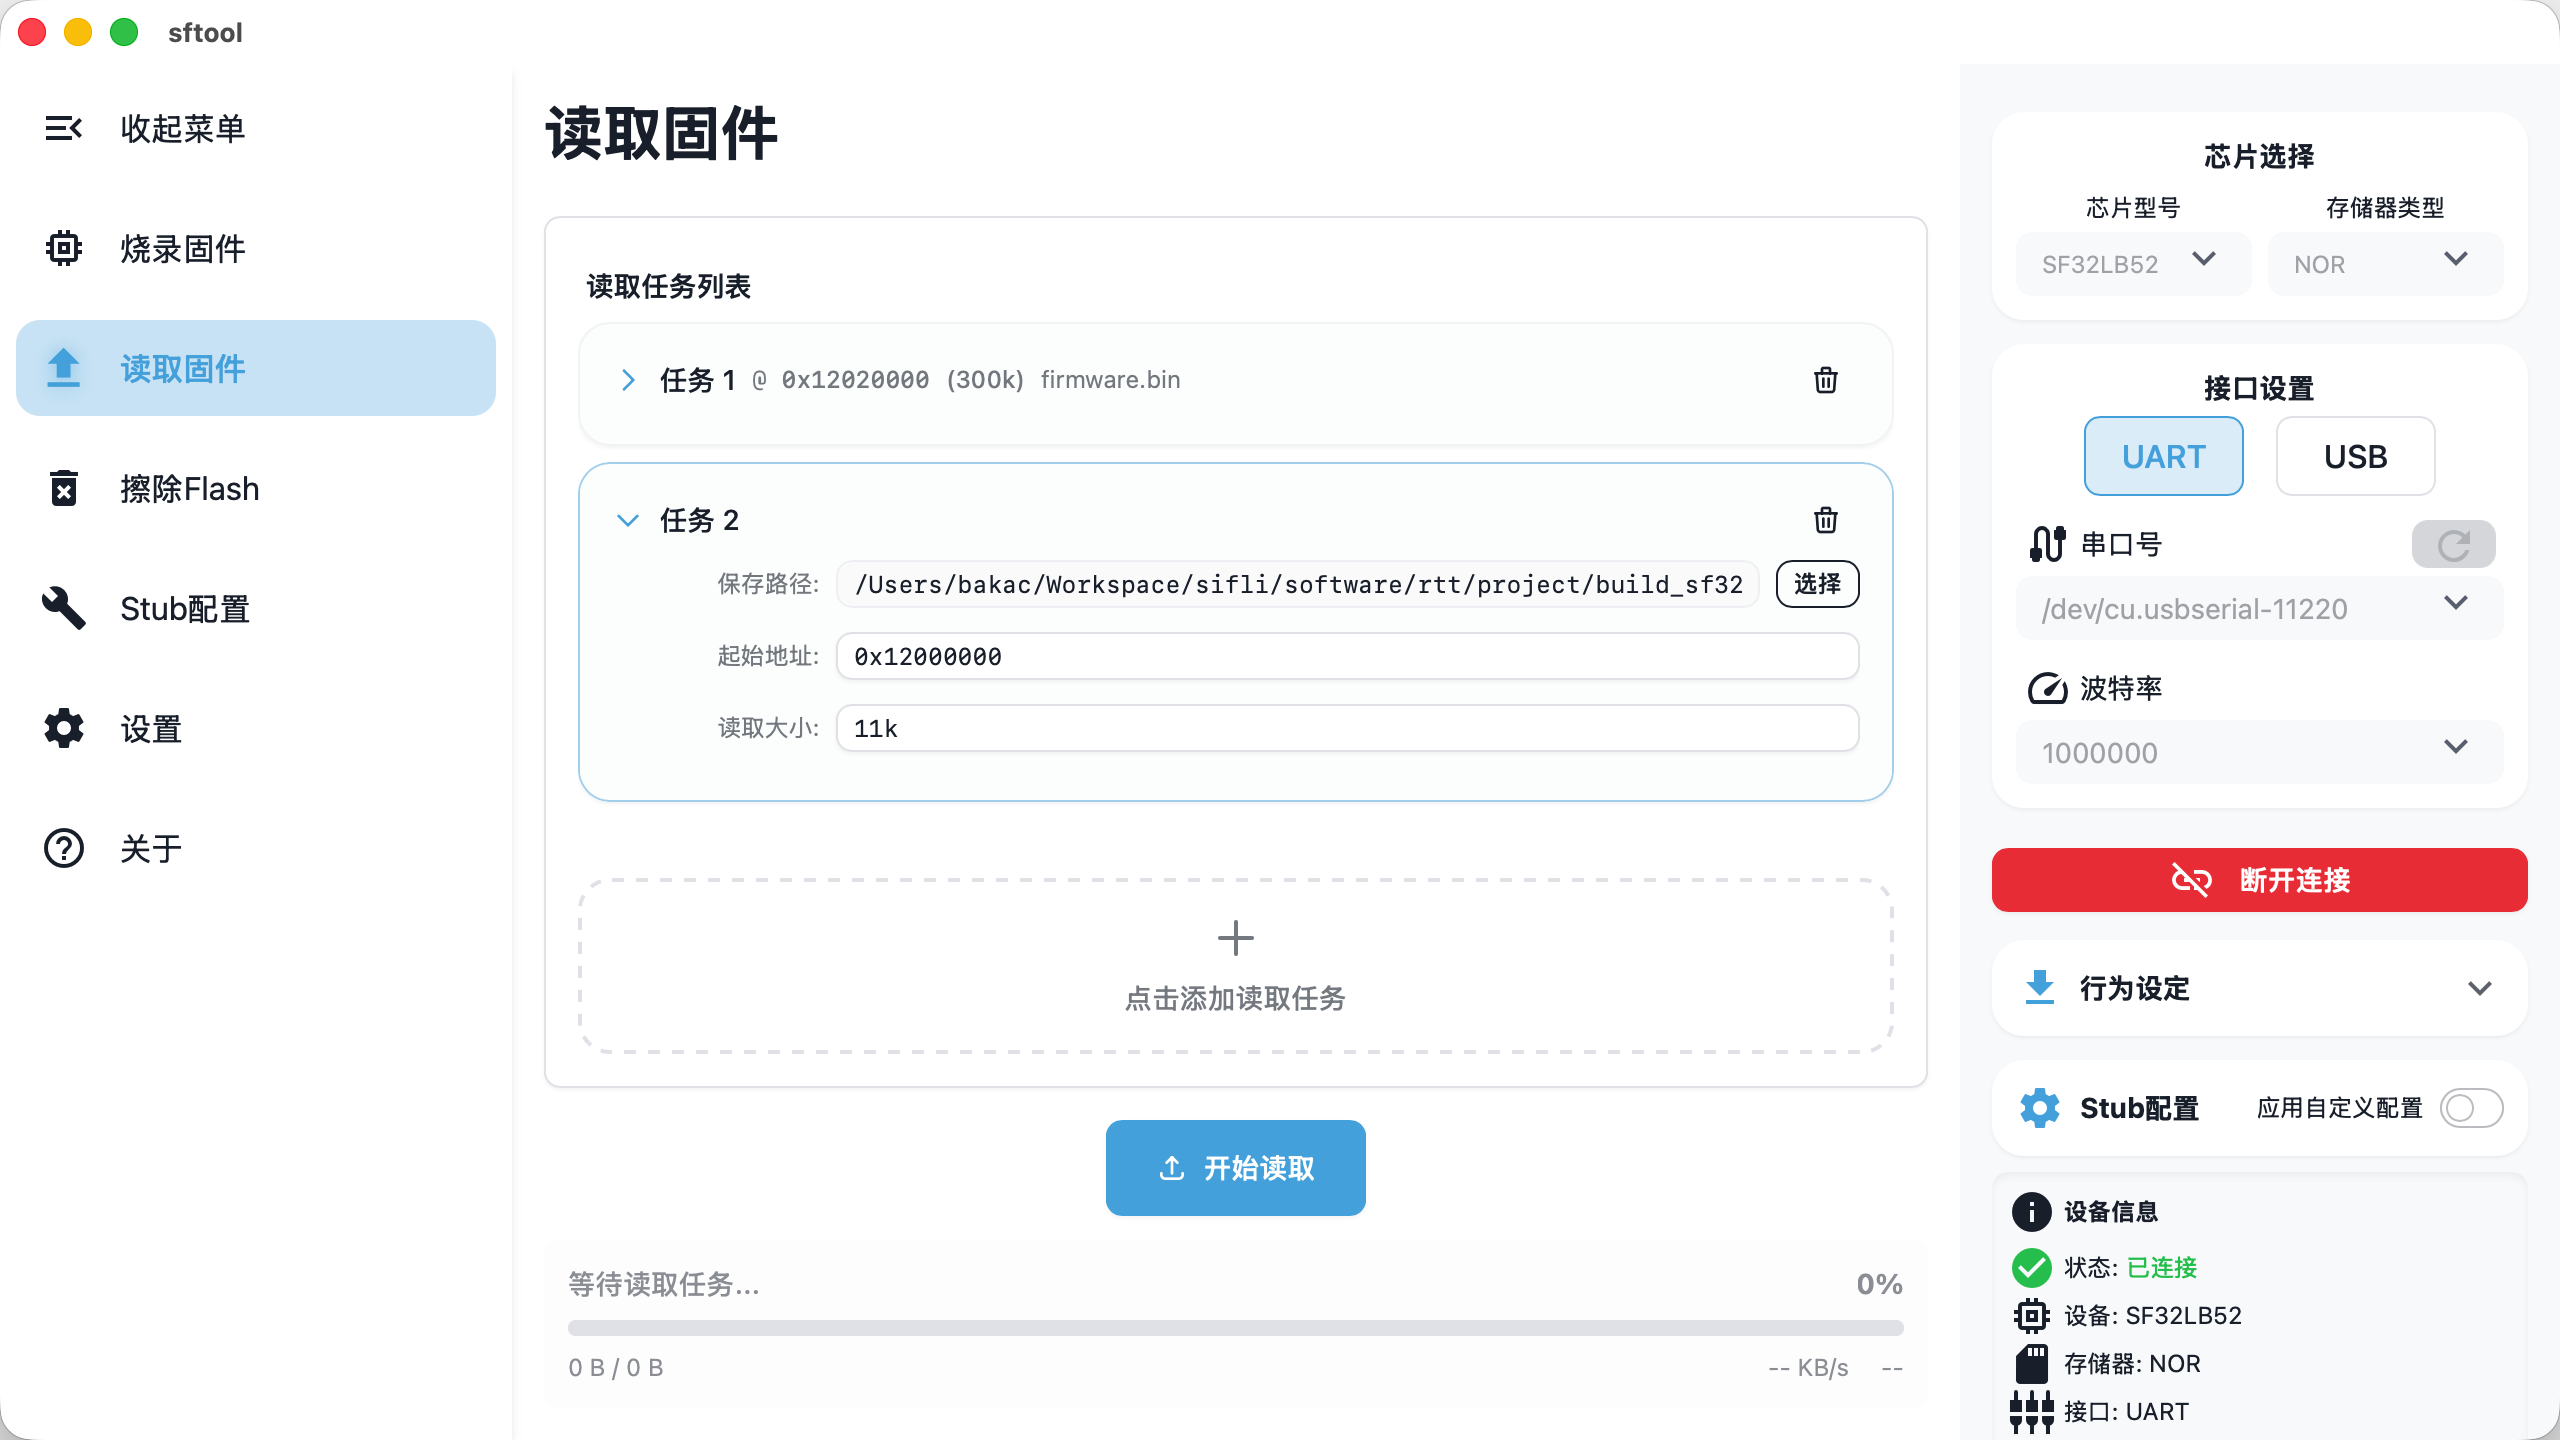The image size is (2560, 1440).
Task: Click the plus icon to add read task
Action: (1235, 938)
